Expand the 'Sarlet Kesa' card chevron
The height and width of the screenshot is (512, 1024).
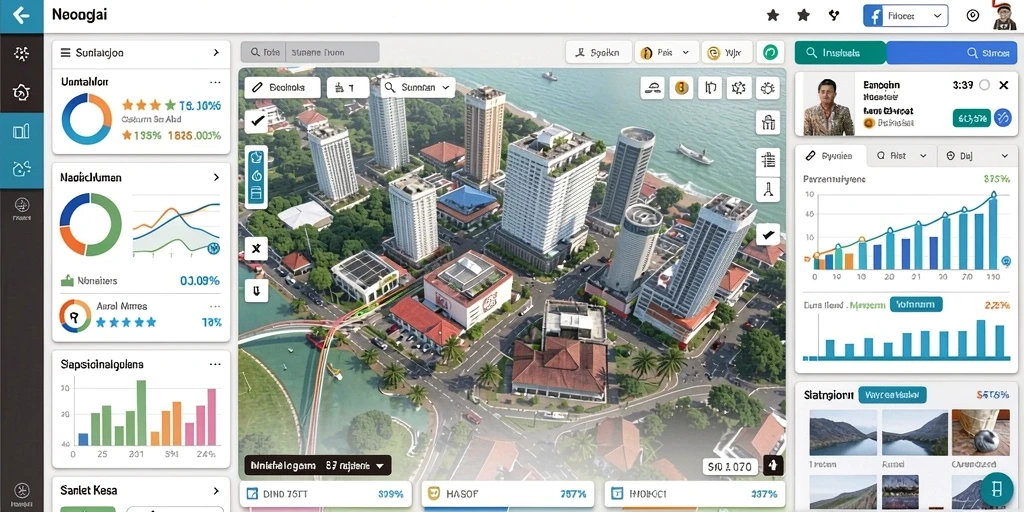click(216, 490)
